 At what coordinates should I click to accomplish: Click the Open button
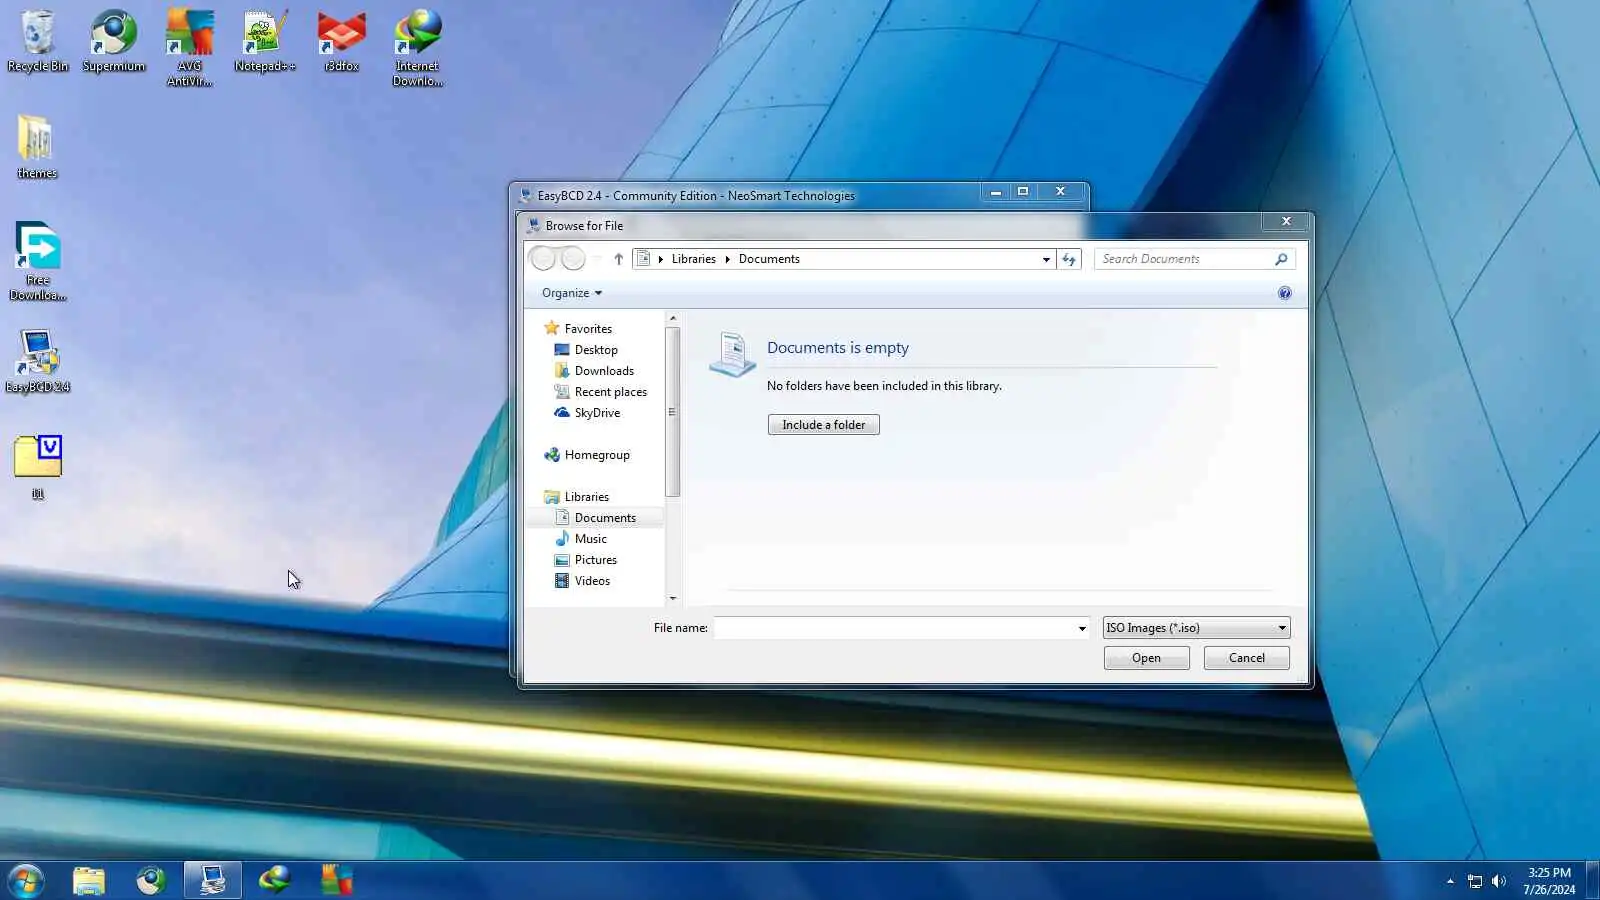coord(1147,658)
